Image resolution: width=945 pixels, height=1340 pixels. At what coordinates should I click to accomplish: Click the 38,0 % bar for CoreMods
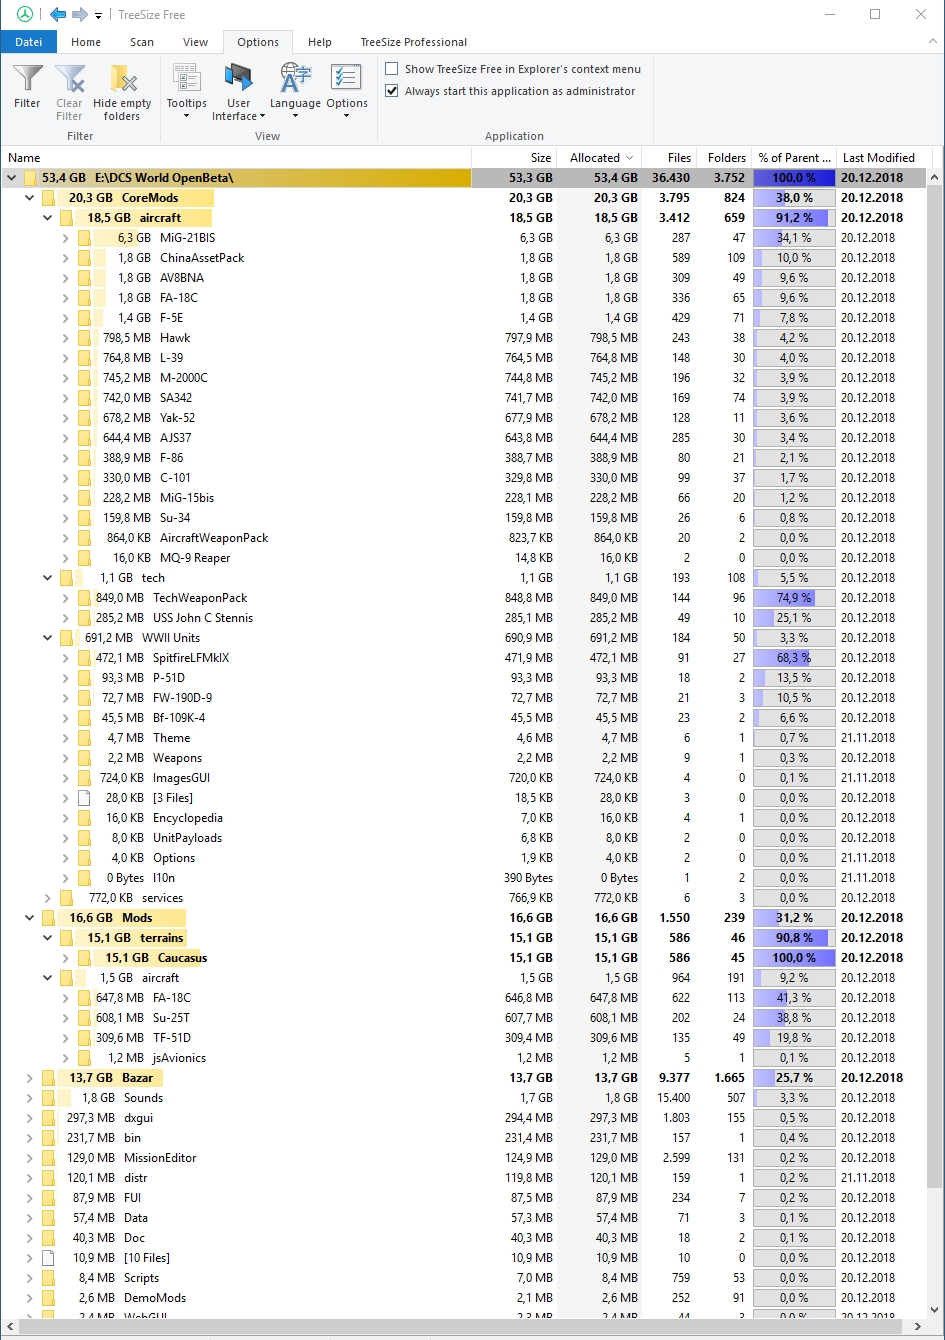794,198
